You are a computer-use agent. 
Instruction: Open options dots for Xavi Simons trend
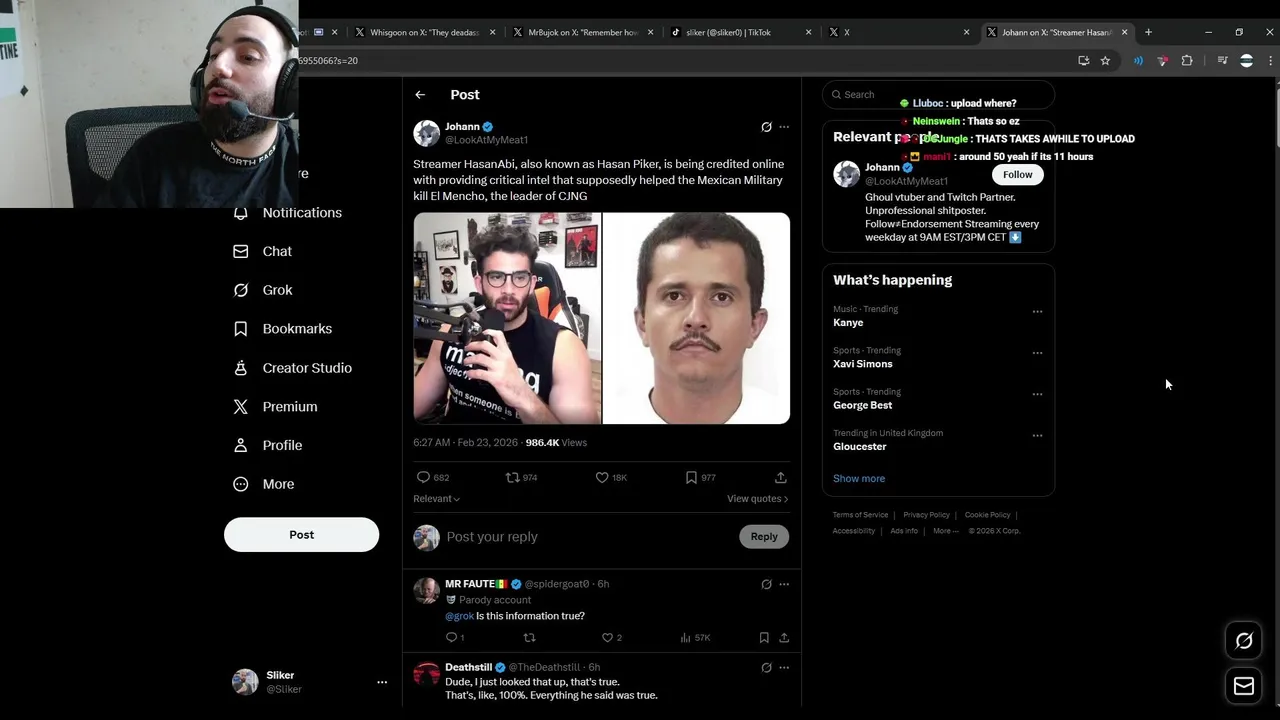tap(1037, 353)
